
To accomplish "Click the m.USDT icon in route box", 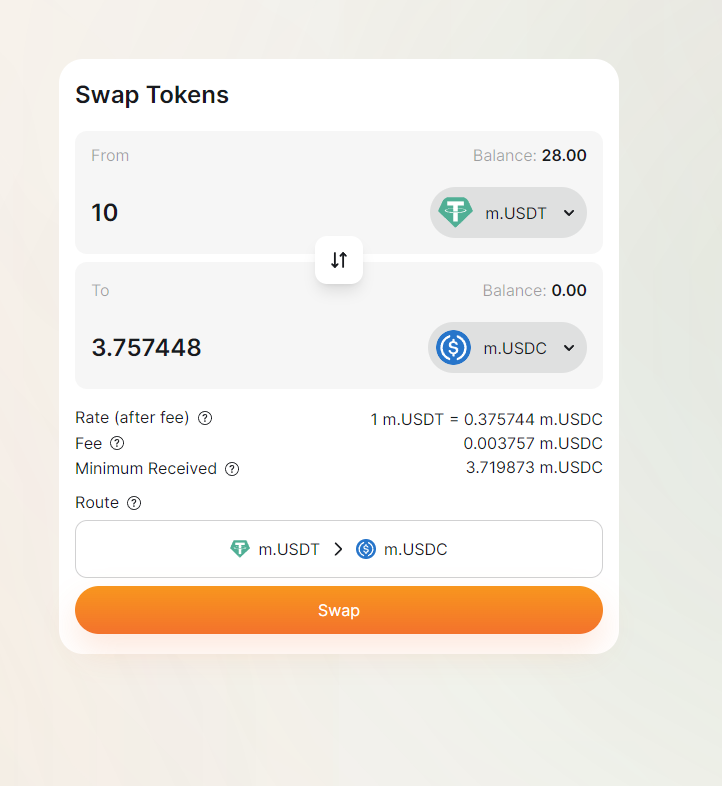I will (x=240, y=549).
